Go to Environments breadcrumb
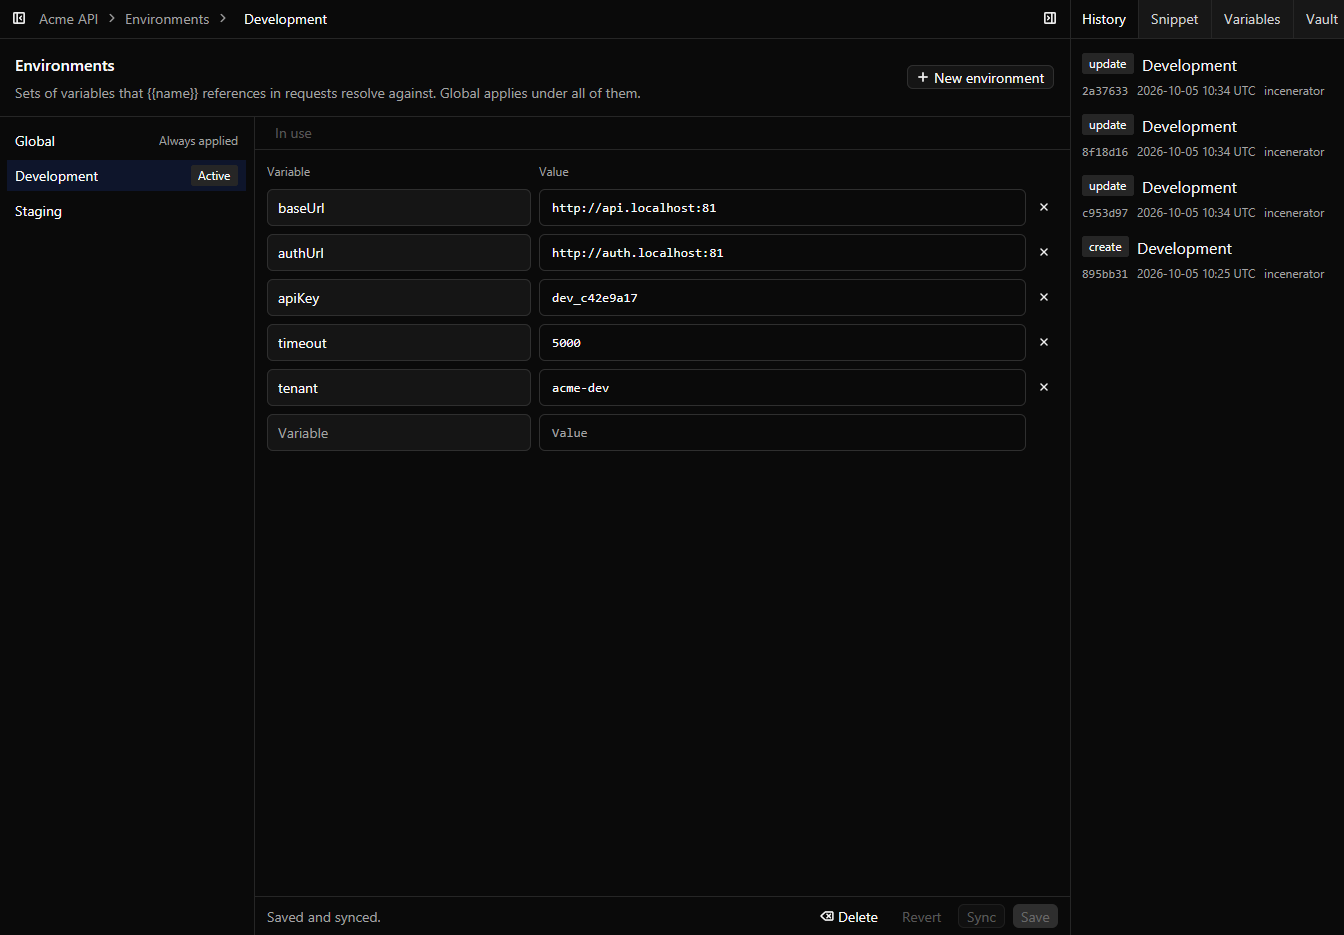 [167, 19]
